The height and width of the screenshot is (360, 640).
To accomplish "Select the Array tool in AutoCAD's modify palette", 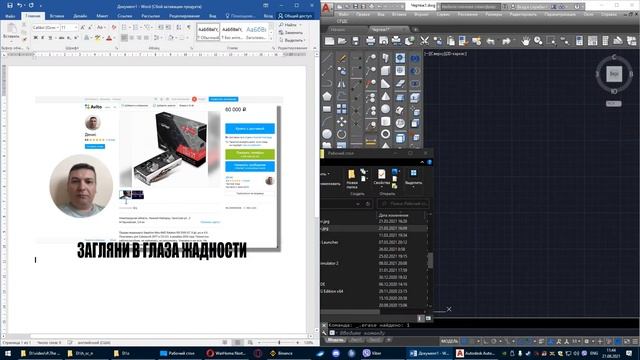I will 342,109.
